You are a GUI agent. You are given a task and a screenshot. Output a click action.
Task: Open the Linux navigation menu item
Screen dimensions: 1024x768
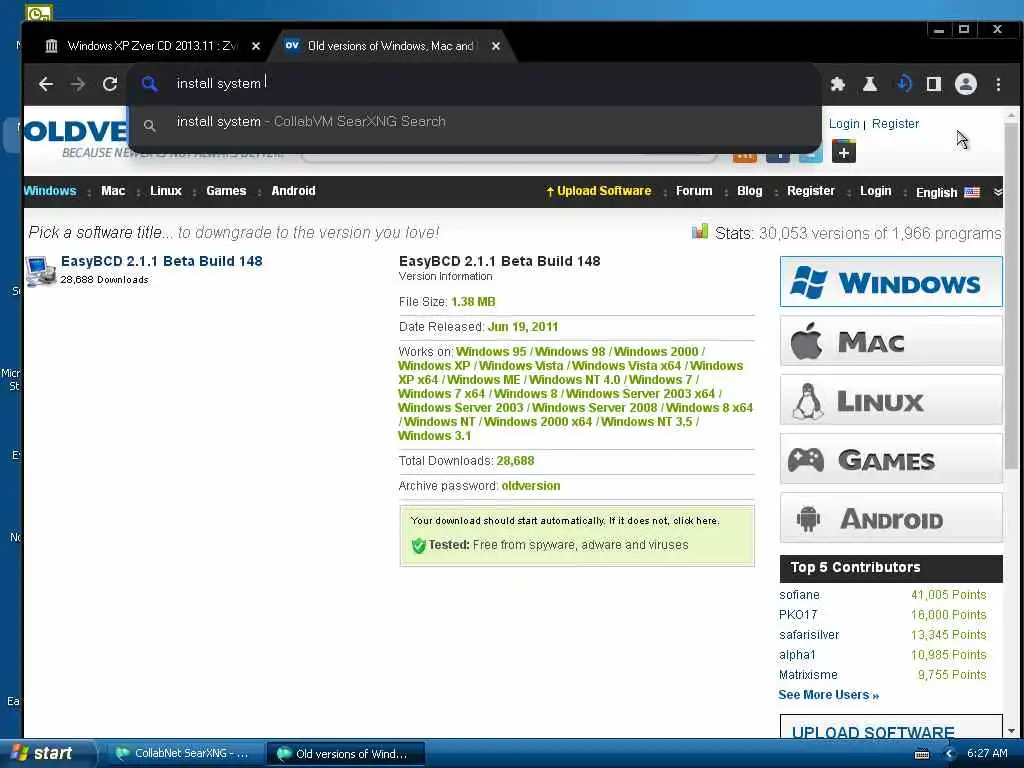point(166,191)
